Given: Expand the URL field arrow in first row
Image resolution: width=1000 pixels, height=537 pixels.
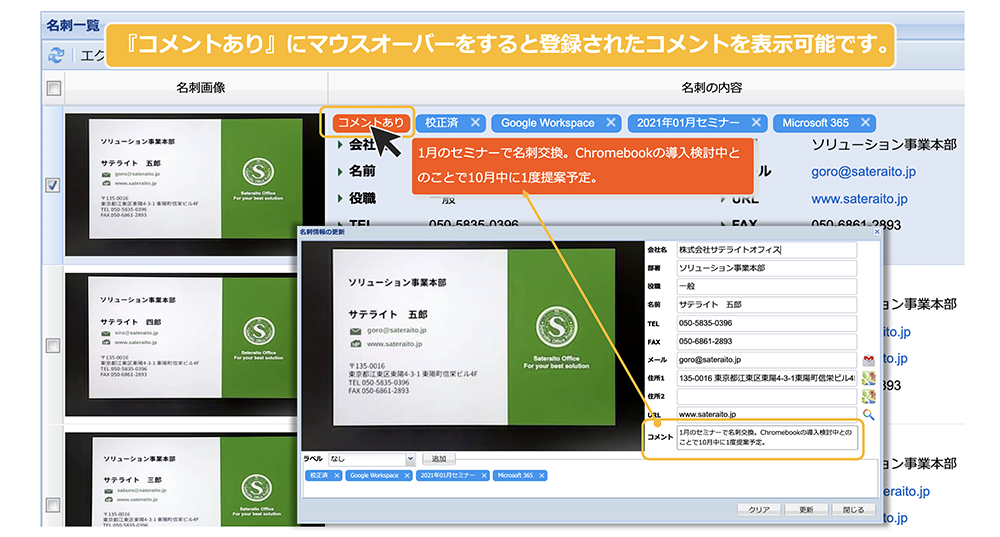Looking at the screenshot, I should pos(723,199).
